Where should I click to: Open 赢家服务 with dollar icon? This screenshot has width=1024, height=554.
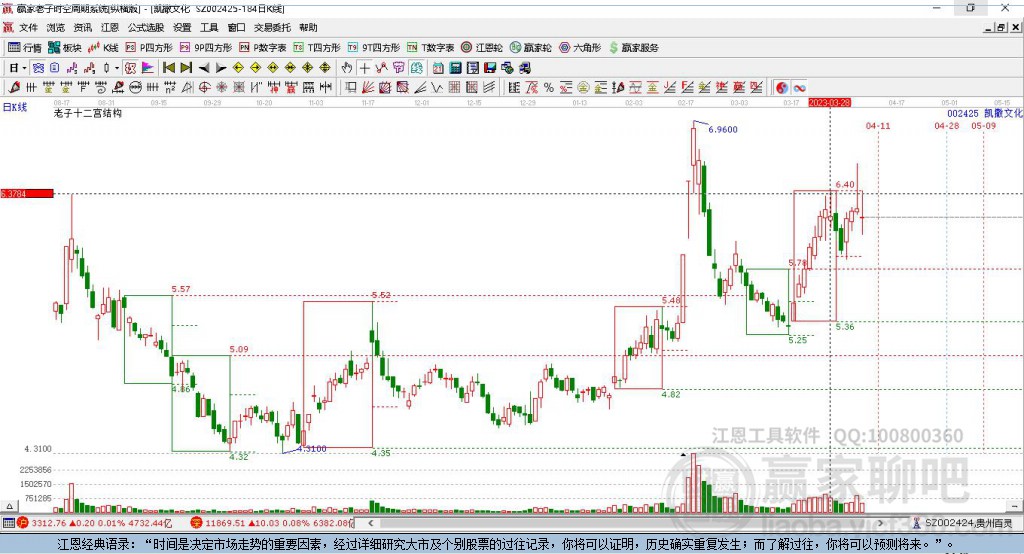tap(634, 48)
